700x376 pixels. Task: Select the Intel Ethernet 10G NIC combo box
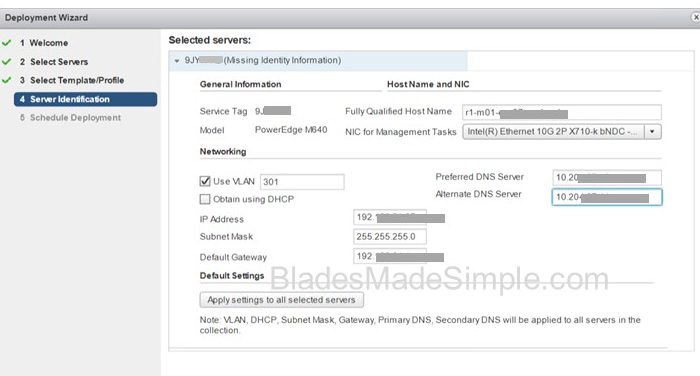(x=562, y=132)
